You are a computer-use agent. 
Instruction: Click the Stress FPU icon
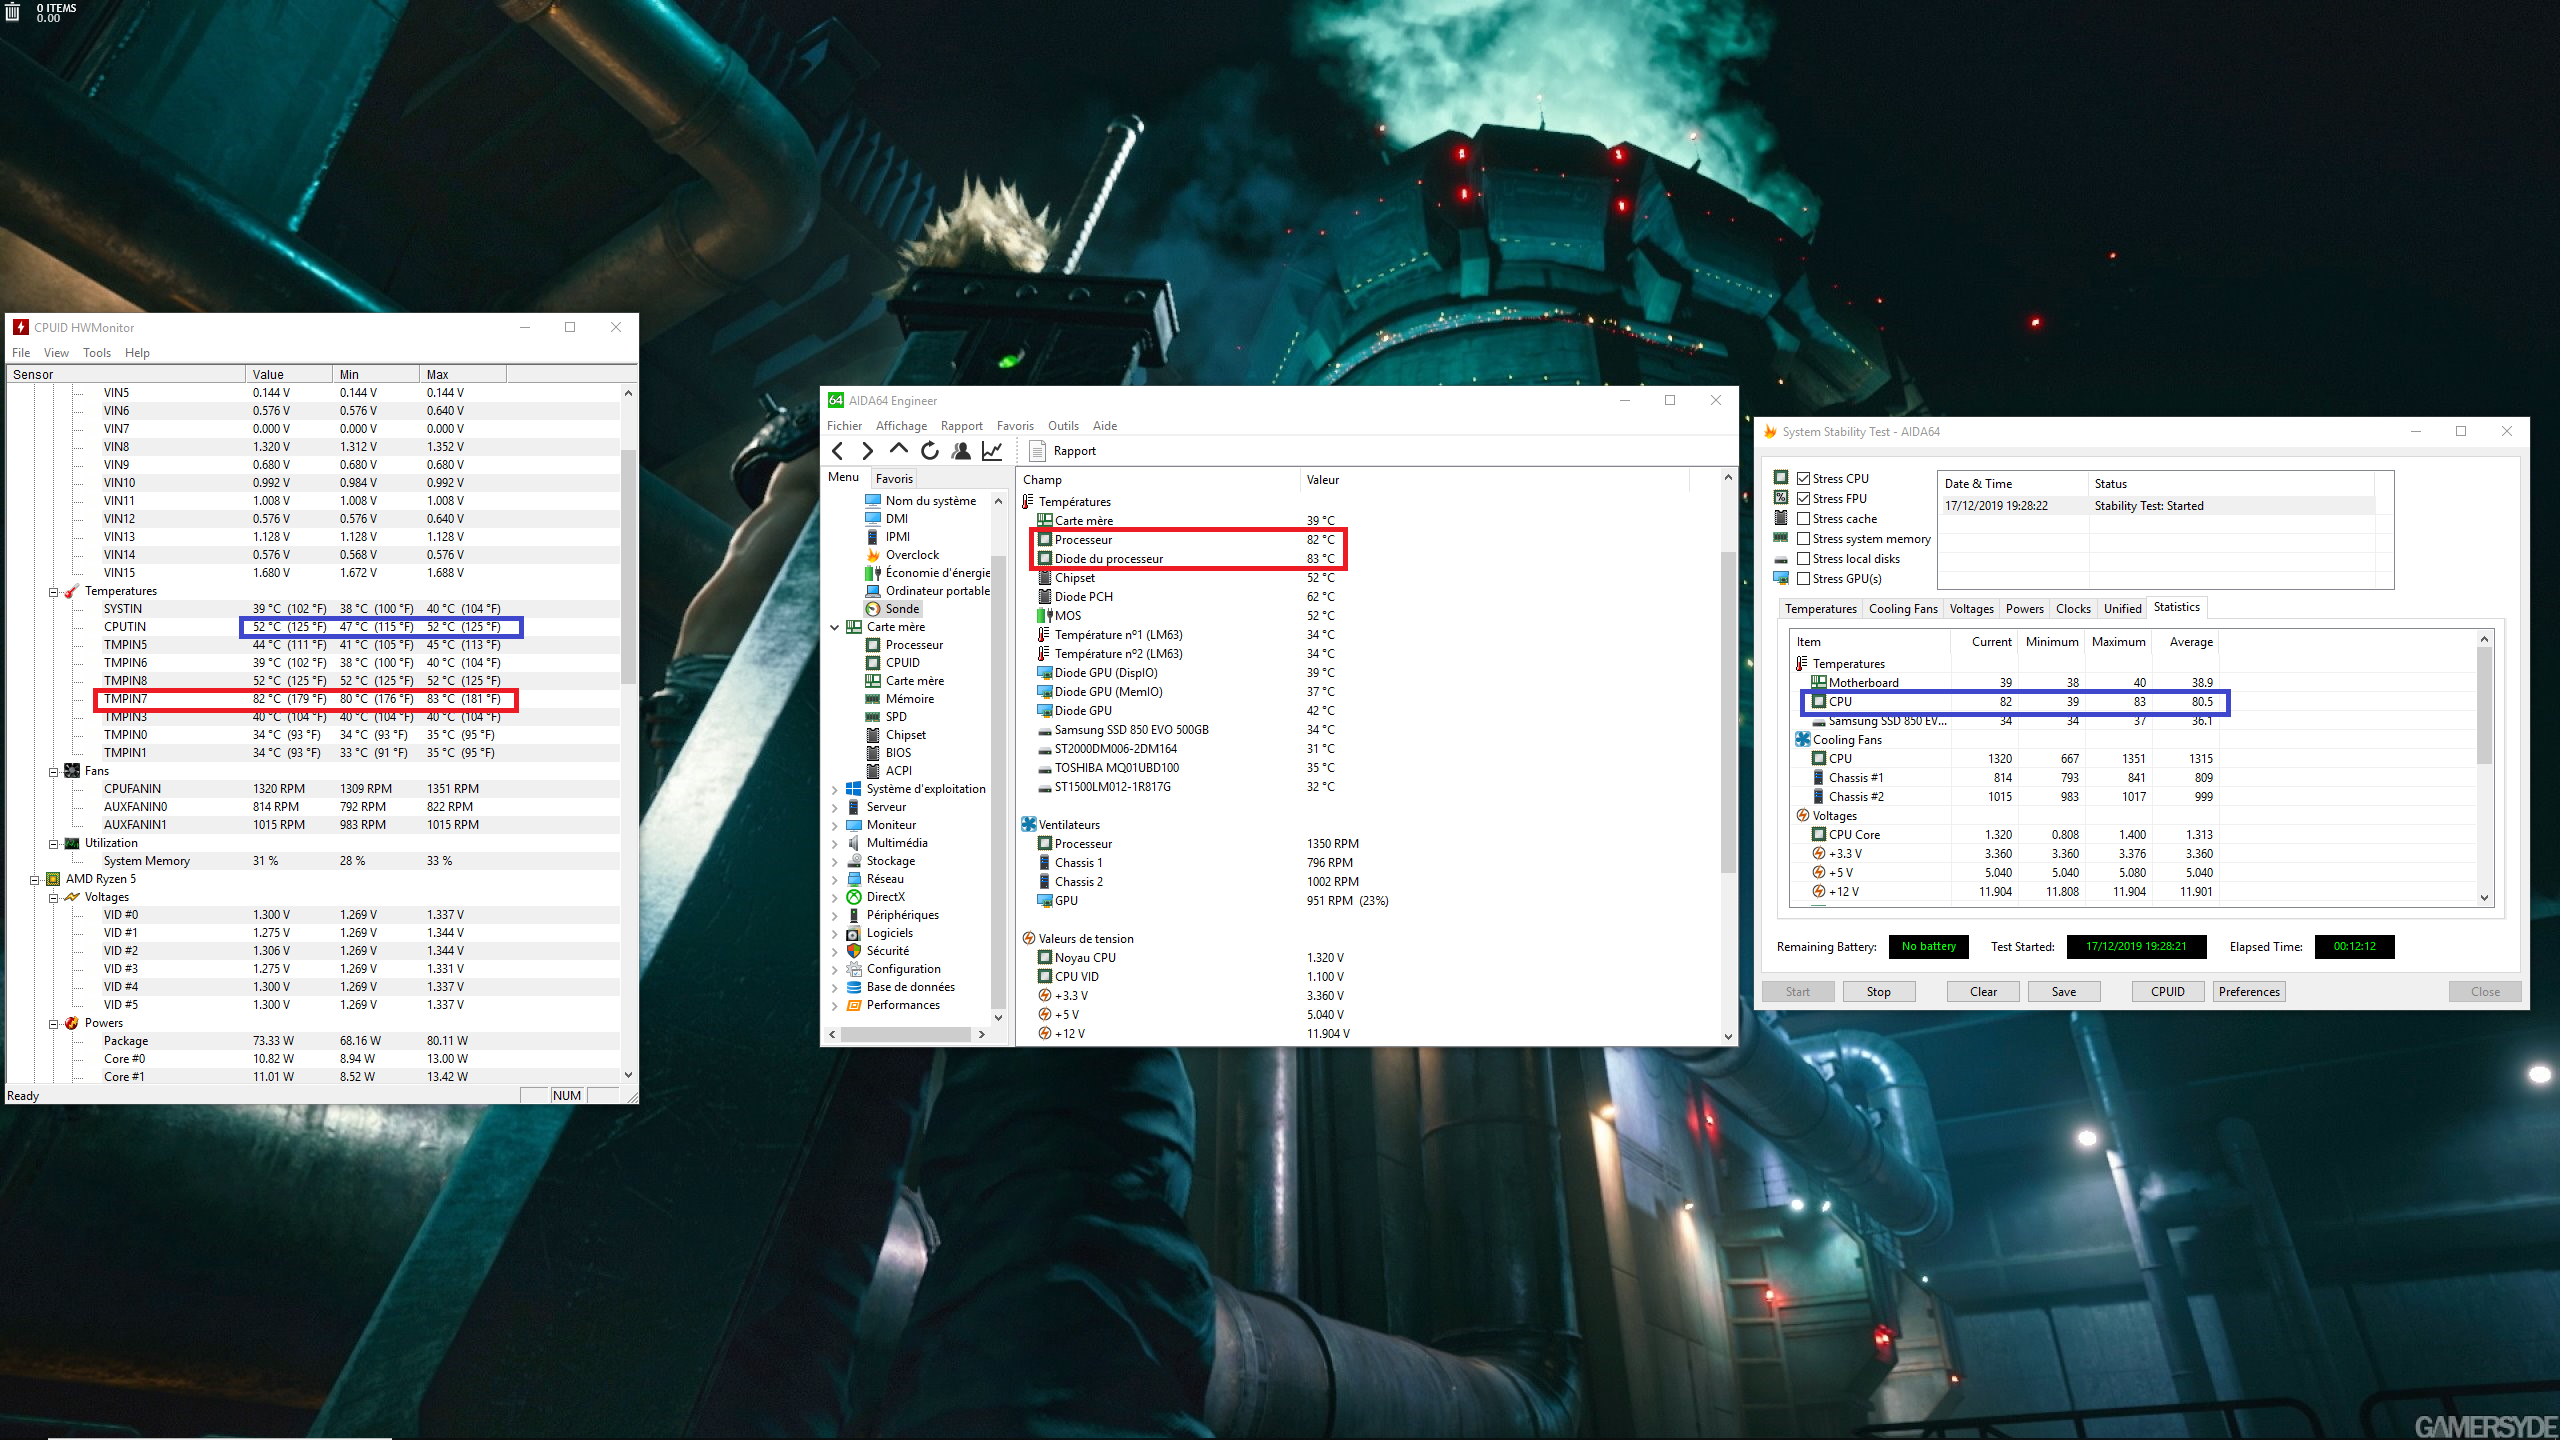pos(1781,498)
